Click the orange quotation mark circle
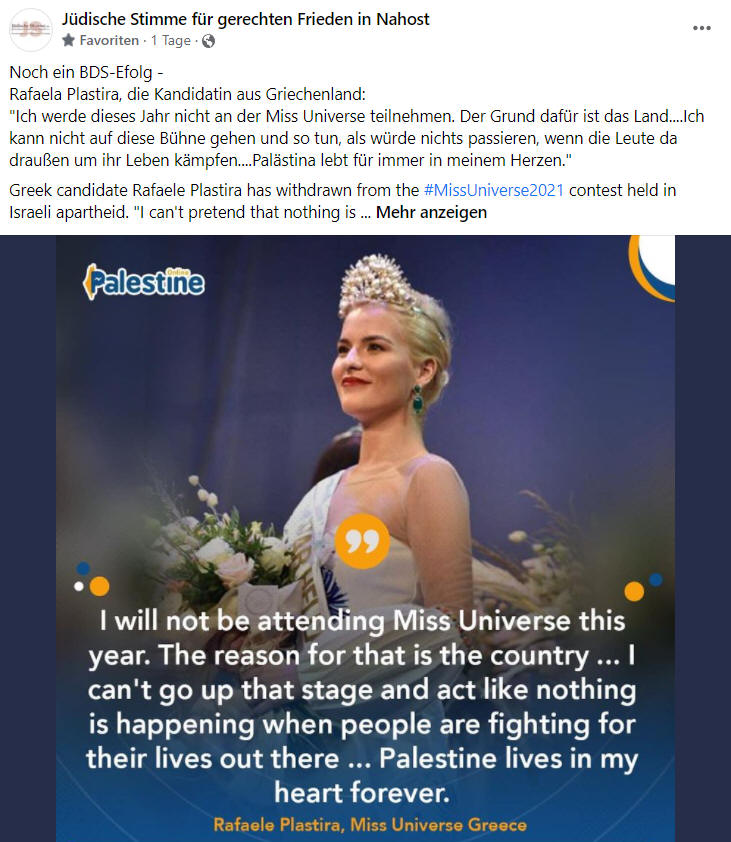Viewport: 731px width, 842px height. 363,541
